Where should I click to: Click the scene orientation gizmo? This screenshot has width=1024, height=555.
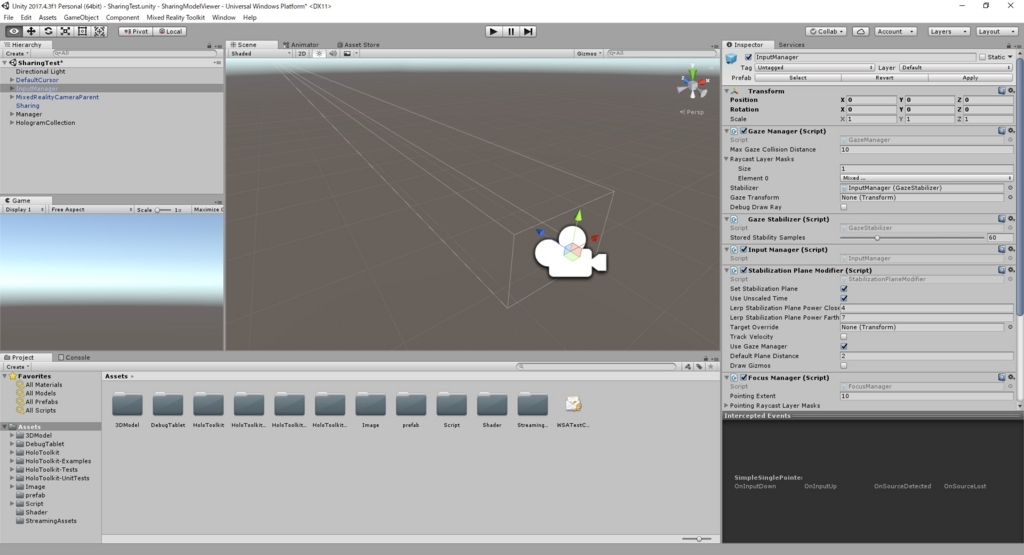pos(692,84)
